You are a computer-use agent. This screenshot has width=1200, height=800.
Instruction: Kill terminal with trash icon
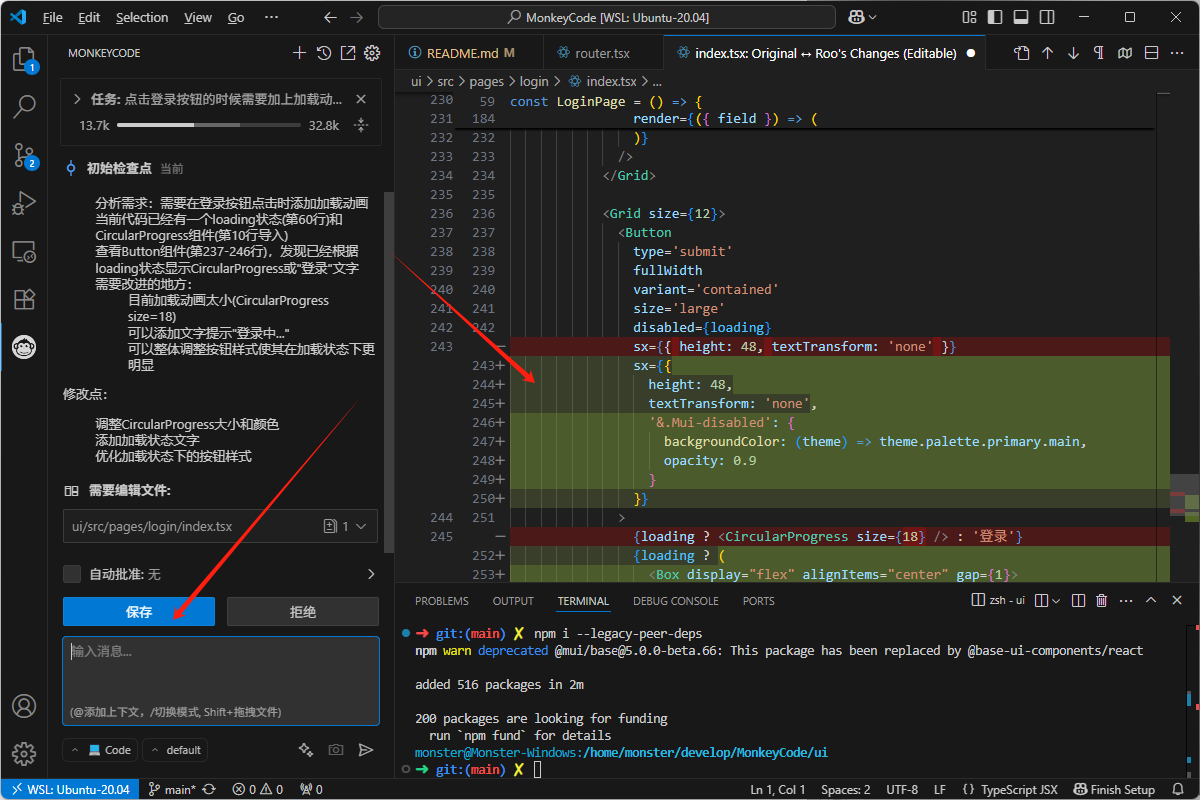pyautogui.click(x=1101, y=601)
